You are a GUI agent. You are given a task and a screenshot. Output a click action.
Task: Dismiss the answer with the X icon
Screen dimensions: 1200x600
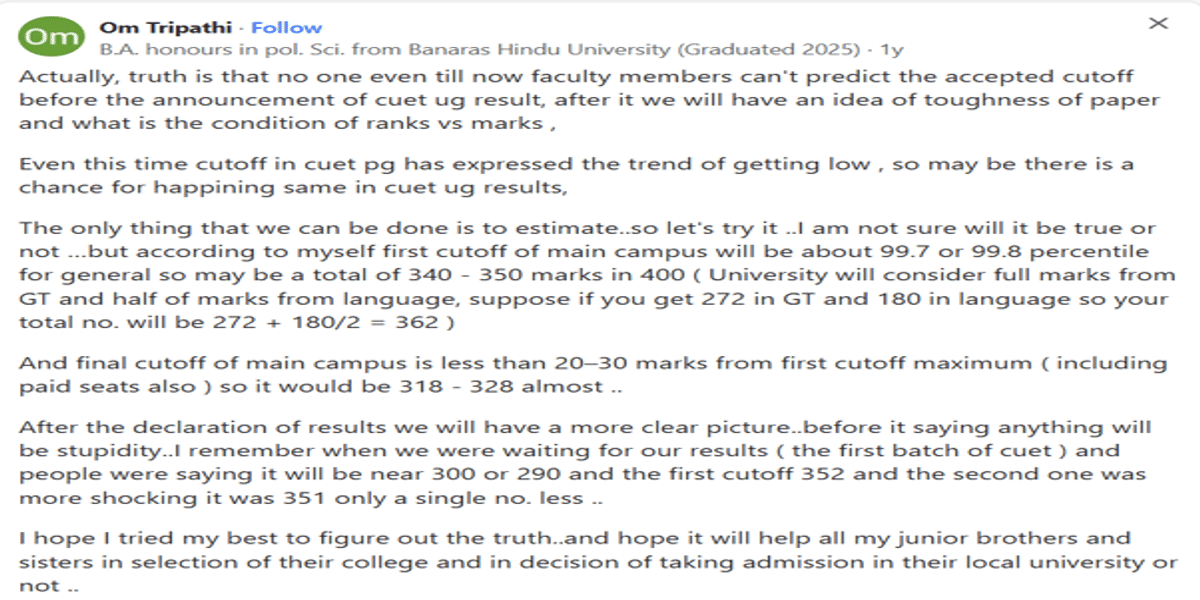1158,23
